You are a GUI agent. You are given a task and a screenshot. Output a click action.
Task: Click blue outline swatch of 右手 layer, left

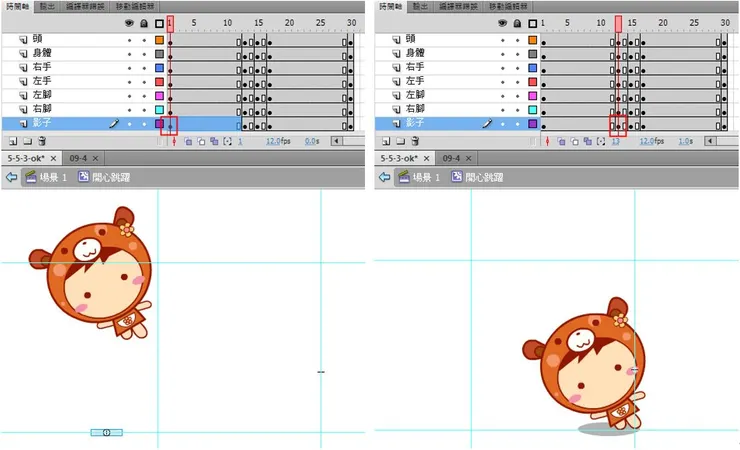click(x=160, y=68)
